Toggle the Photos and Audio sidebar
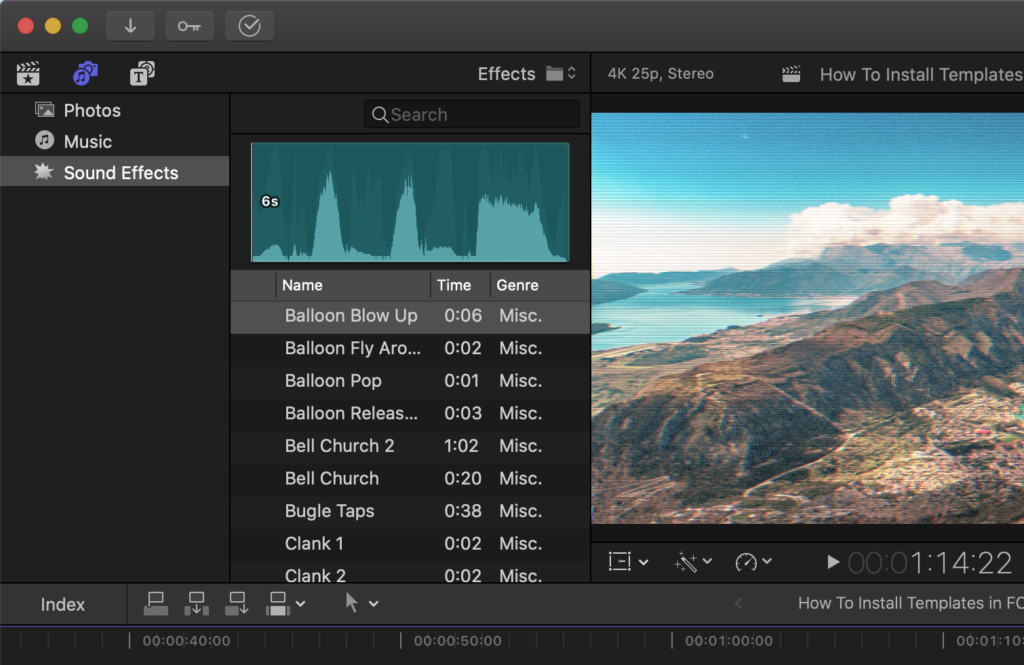This screenshot has height=665, width=1024. 85,74
